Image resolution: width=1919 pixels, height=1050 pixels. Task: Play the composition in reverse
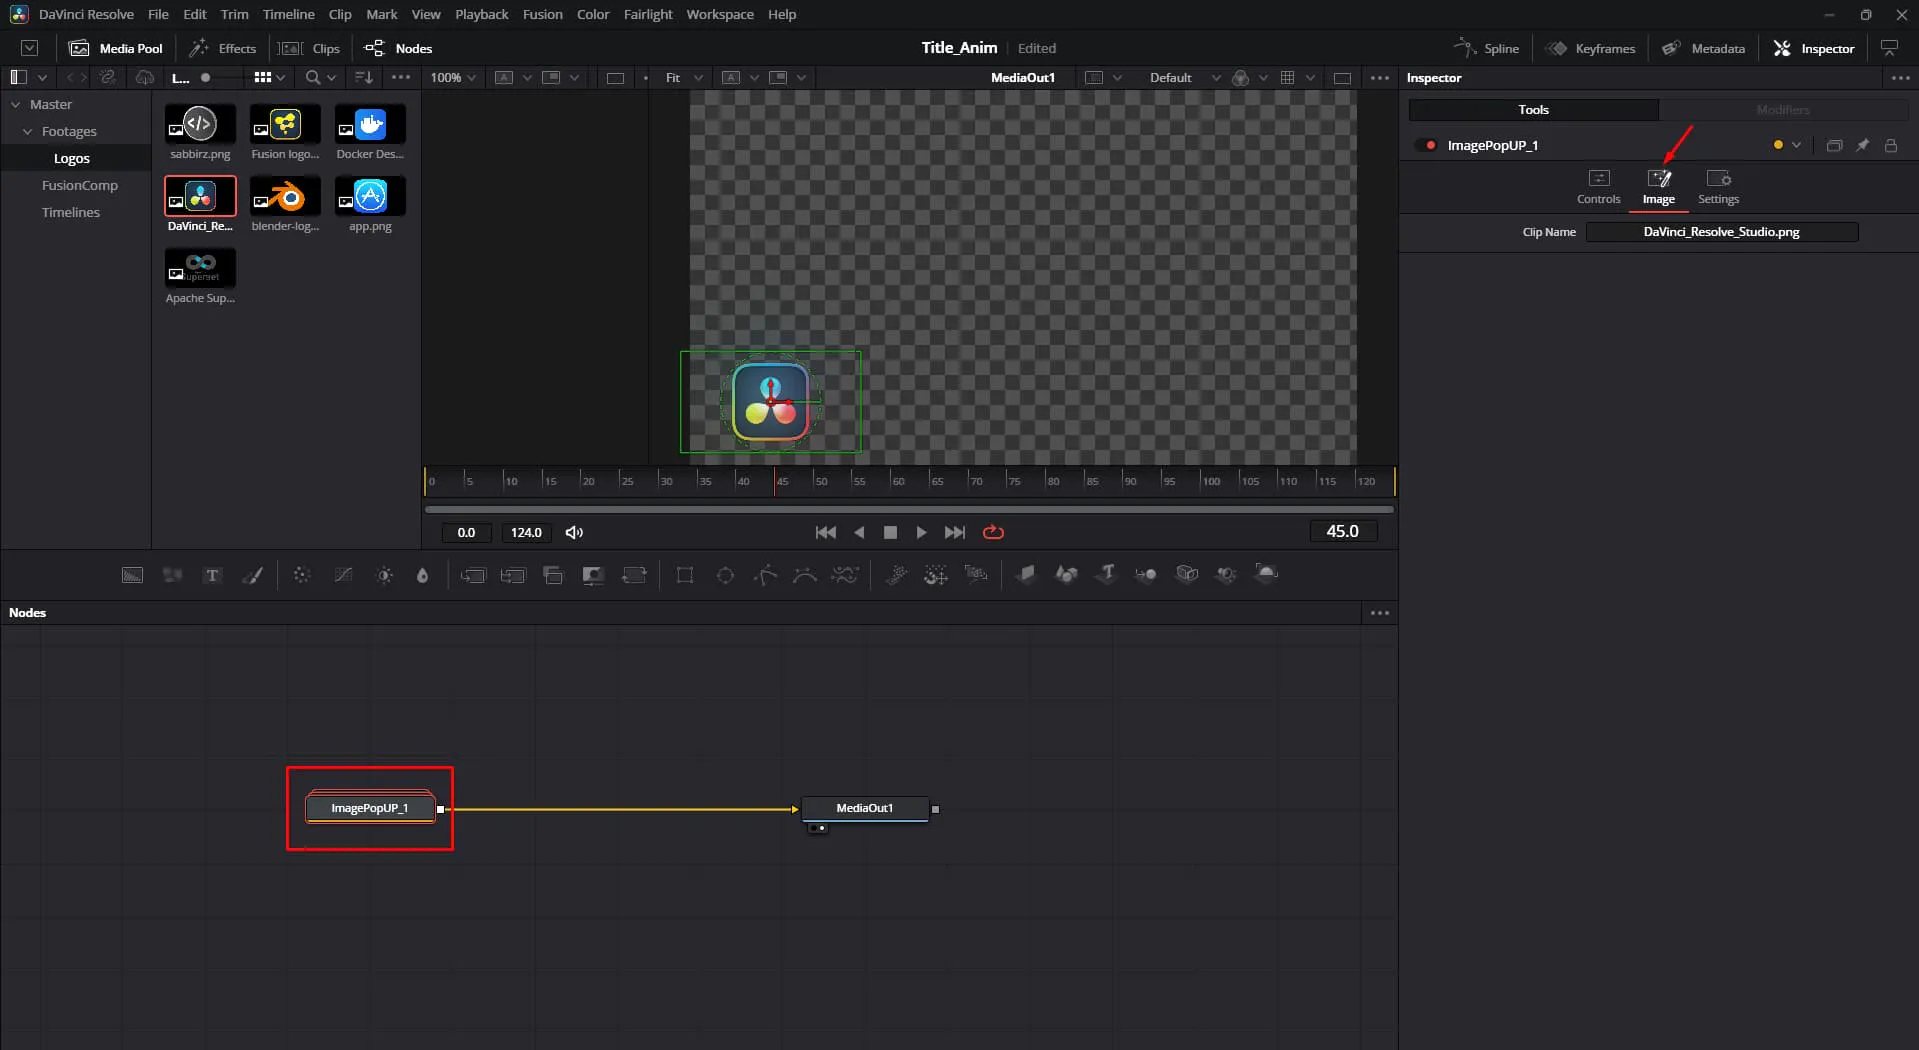coord(859,532)
